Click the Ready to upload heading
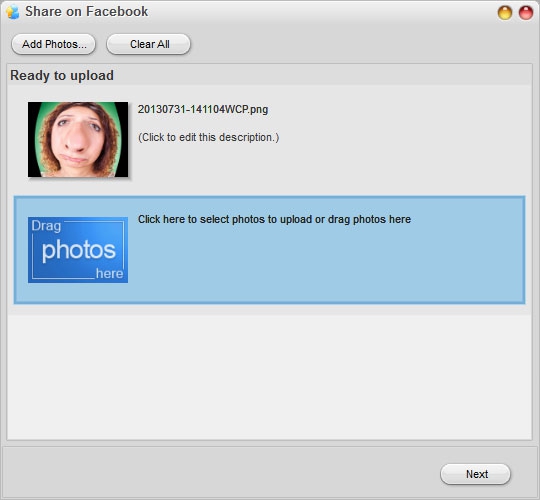540x500 pixels. pyautogui.click(x=62, y=75)
